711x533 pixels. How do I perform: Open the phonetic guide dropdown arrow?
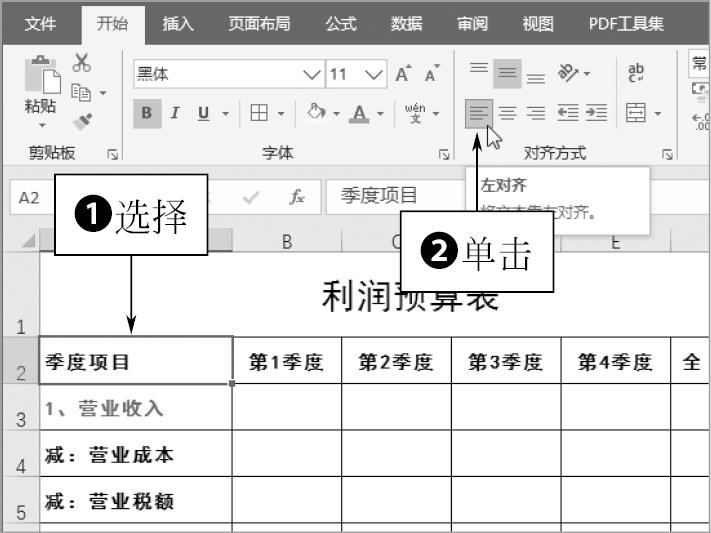pos(436,113)
